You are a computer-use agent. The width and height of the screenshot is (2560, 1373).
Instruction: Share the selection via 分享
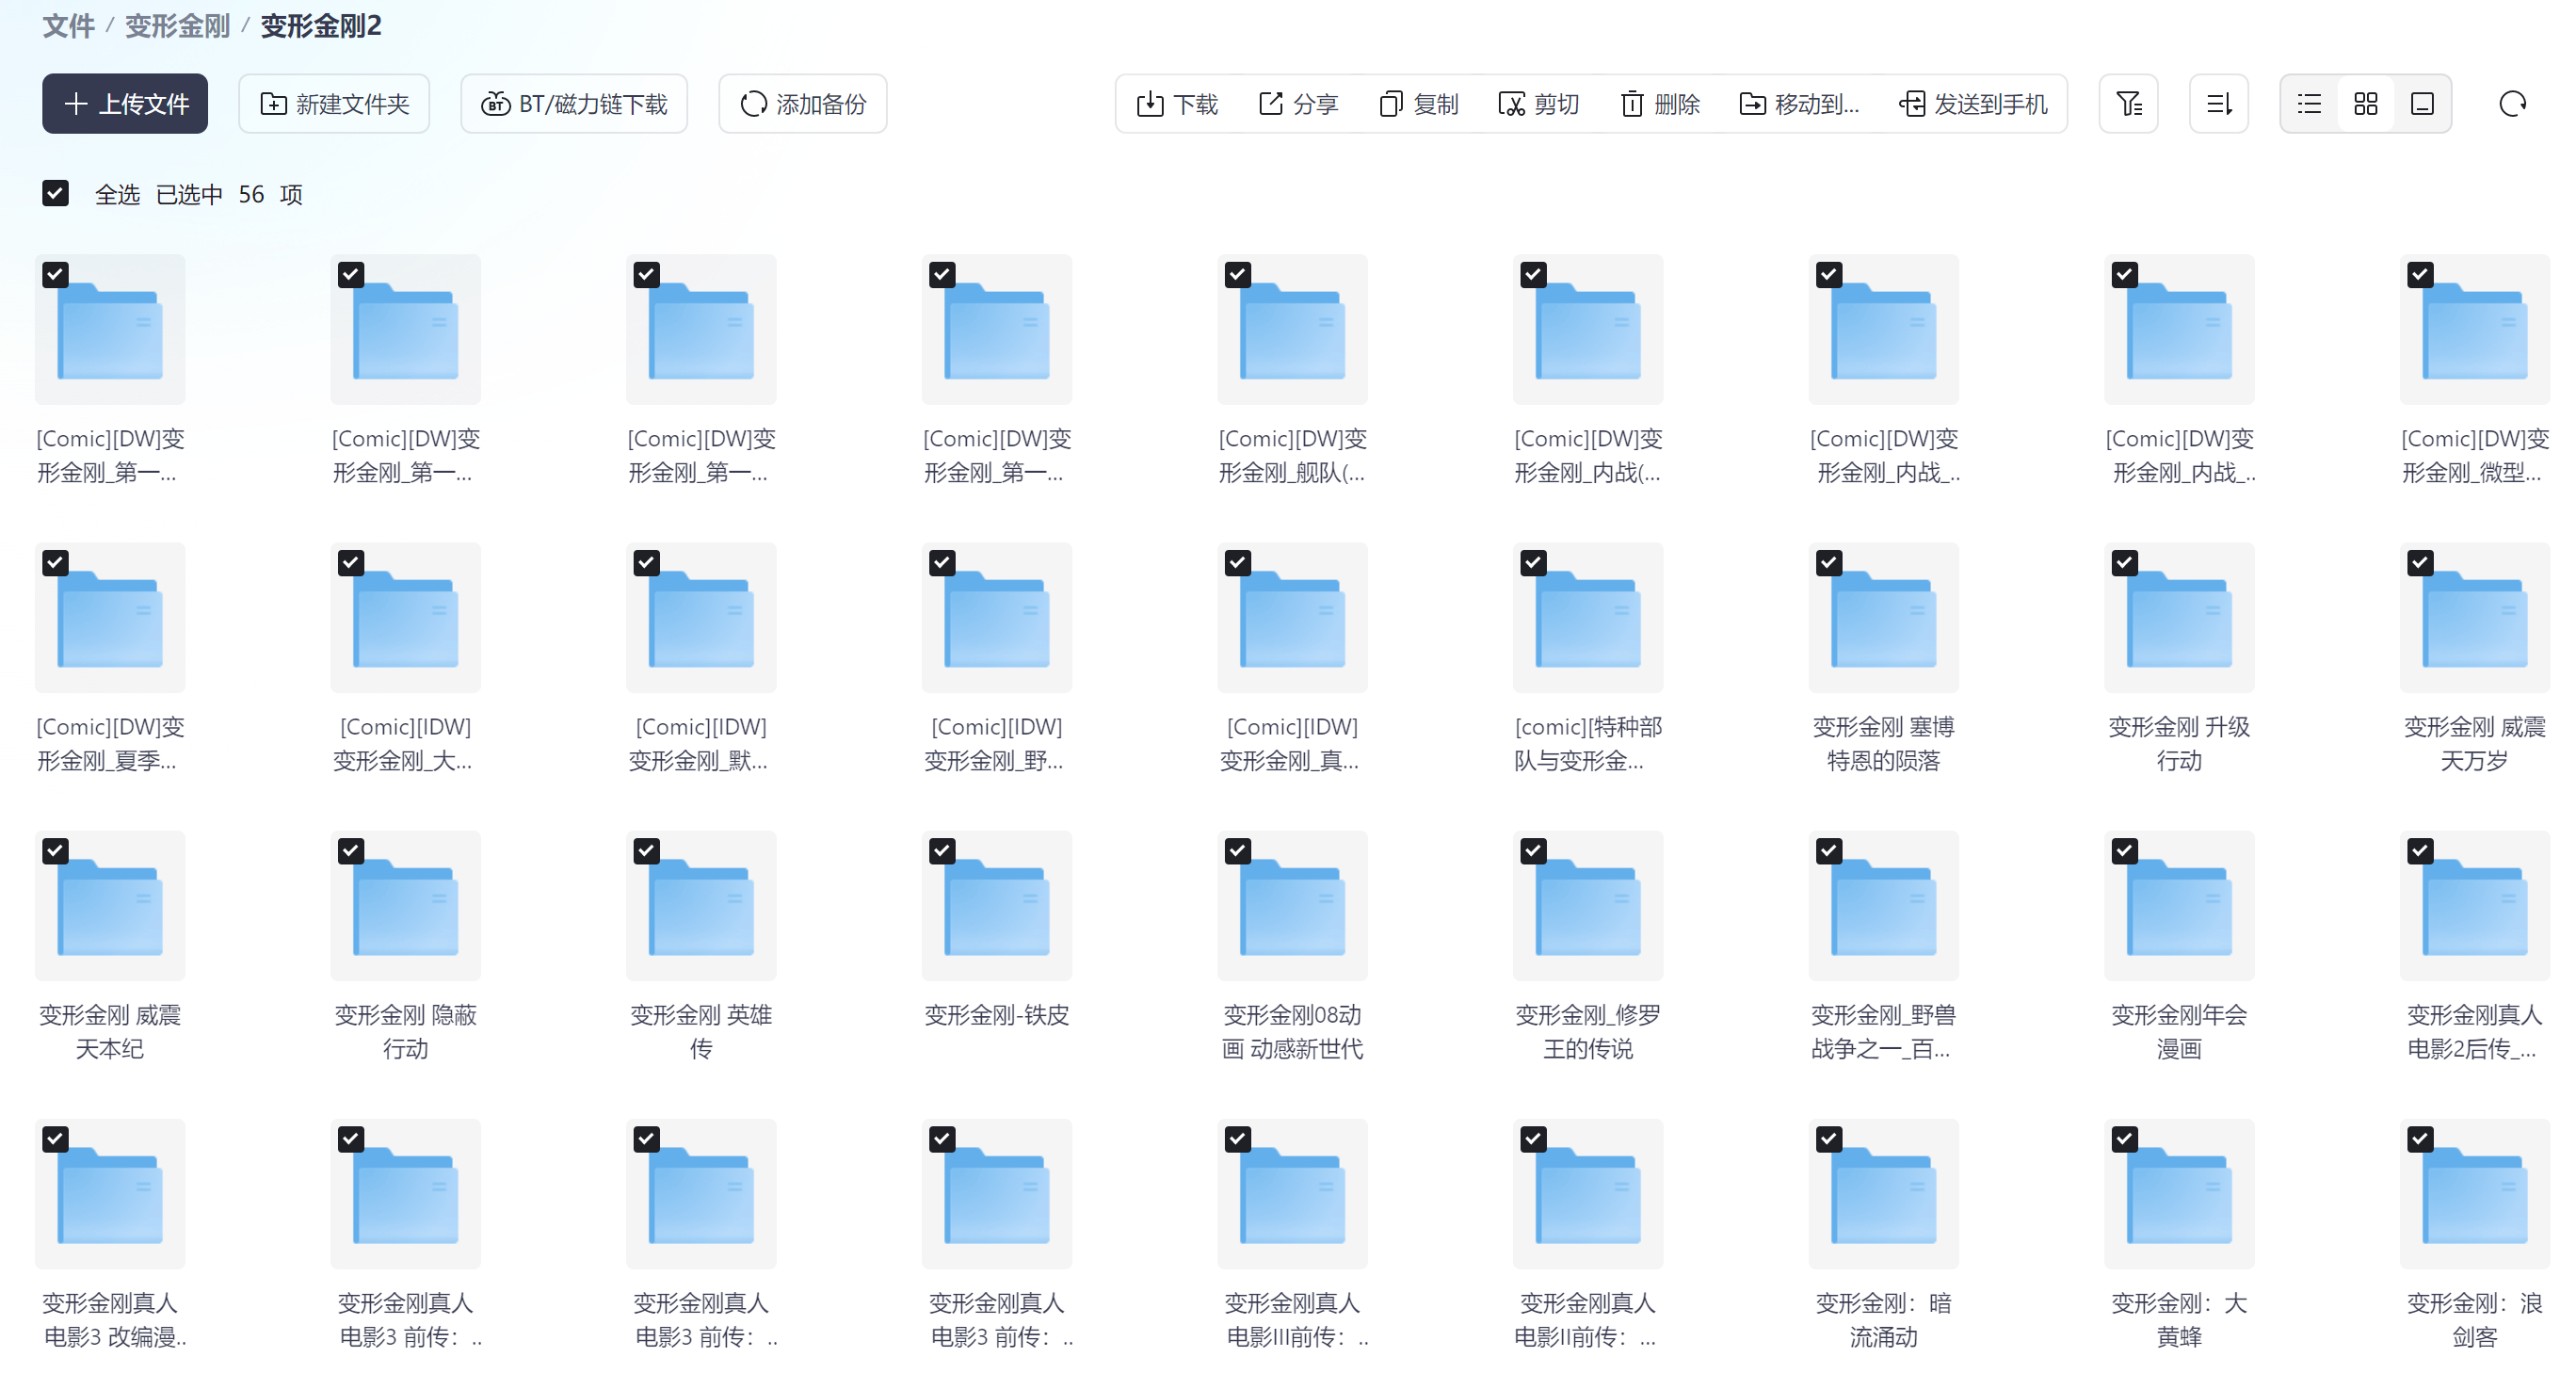(x=1298, y=104)
